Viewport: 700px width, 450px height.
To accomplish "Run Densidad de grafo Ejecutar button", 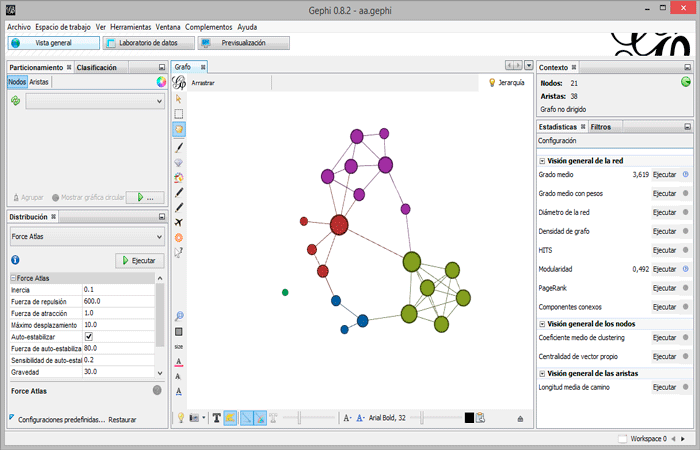I will [x=664, y=231].
